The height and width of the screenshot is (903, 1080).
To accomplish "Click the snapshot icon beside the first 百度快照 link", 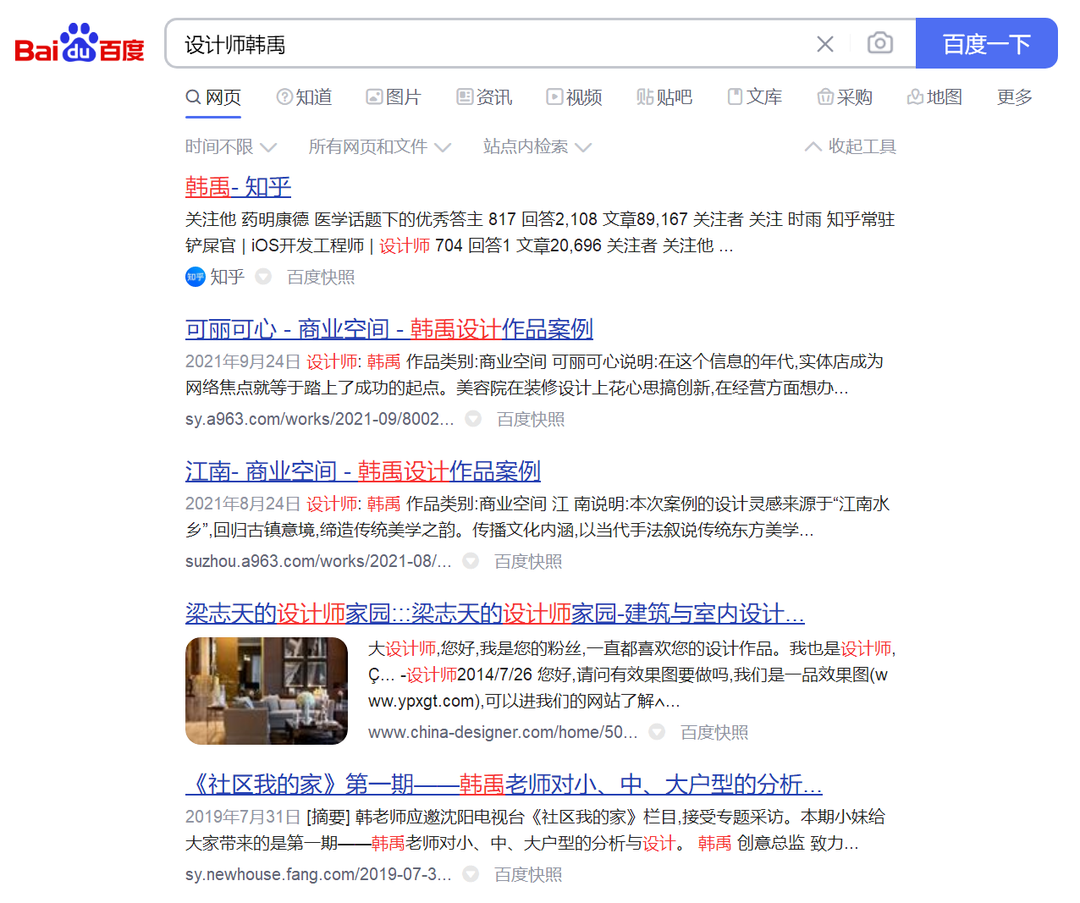I will tap(262, 277).
